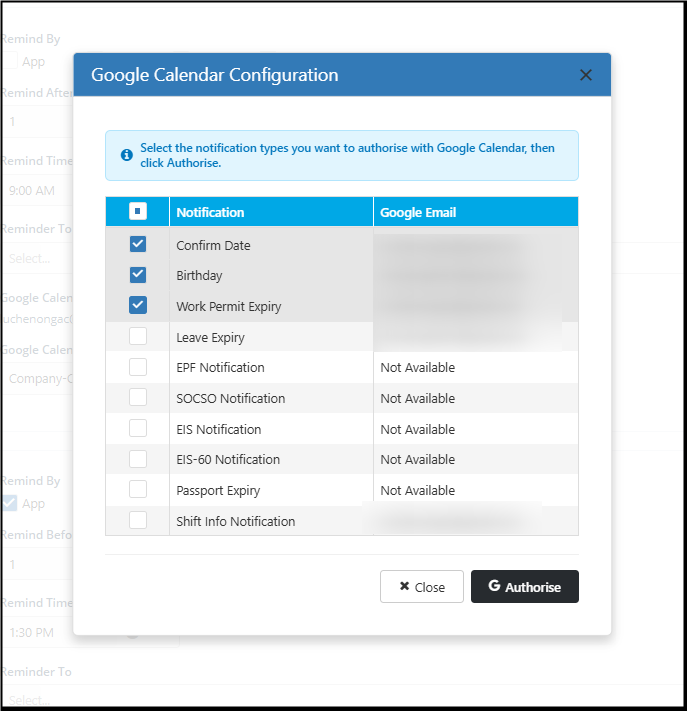Click Not Available in Passport Expiry row
The image size is (687, 711).
click(418, 490)
